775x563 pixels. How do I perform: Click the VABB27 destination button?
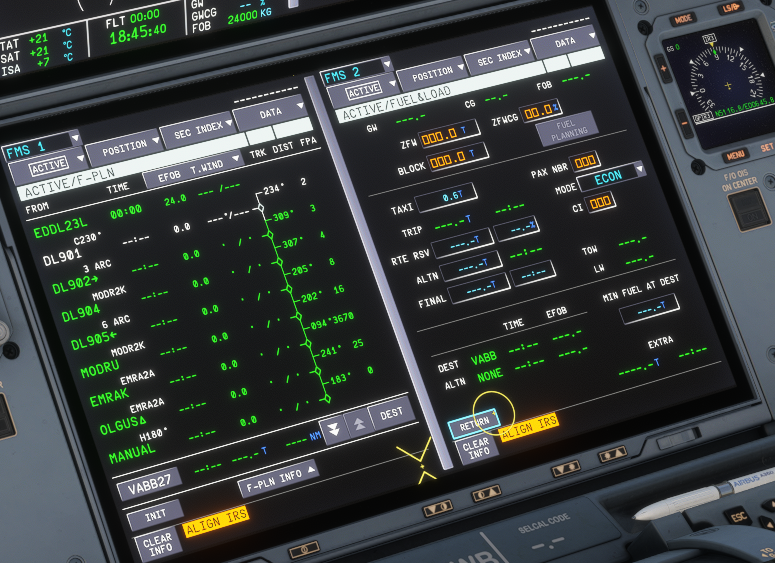coord(149,485)
